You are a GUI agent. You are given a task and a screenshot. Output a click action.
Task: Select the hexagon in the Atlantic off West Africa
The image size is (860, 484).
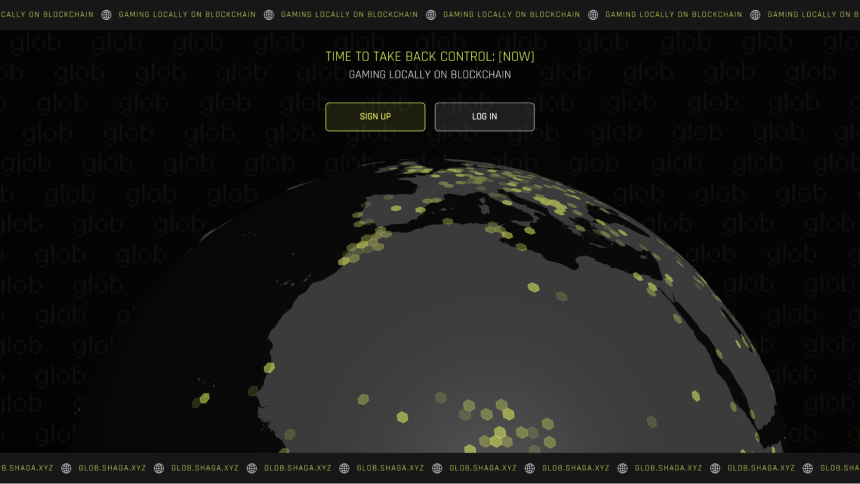click(x=205, y=398)
